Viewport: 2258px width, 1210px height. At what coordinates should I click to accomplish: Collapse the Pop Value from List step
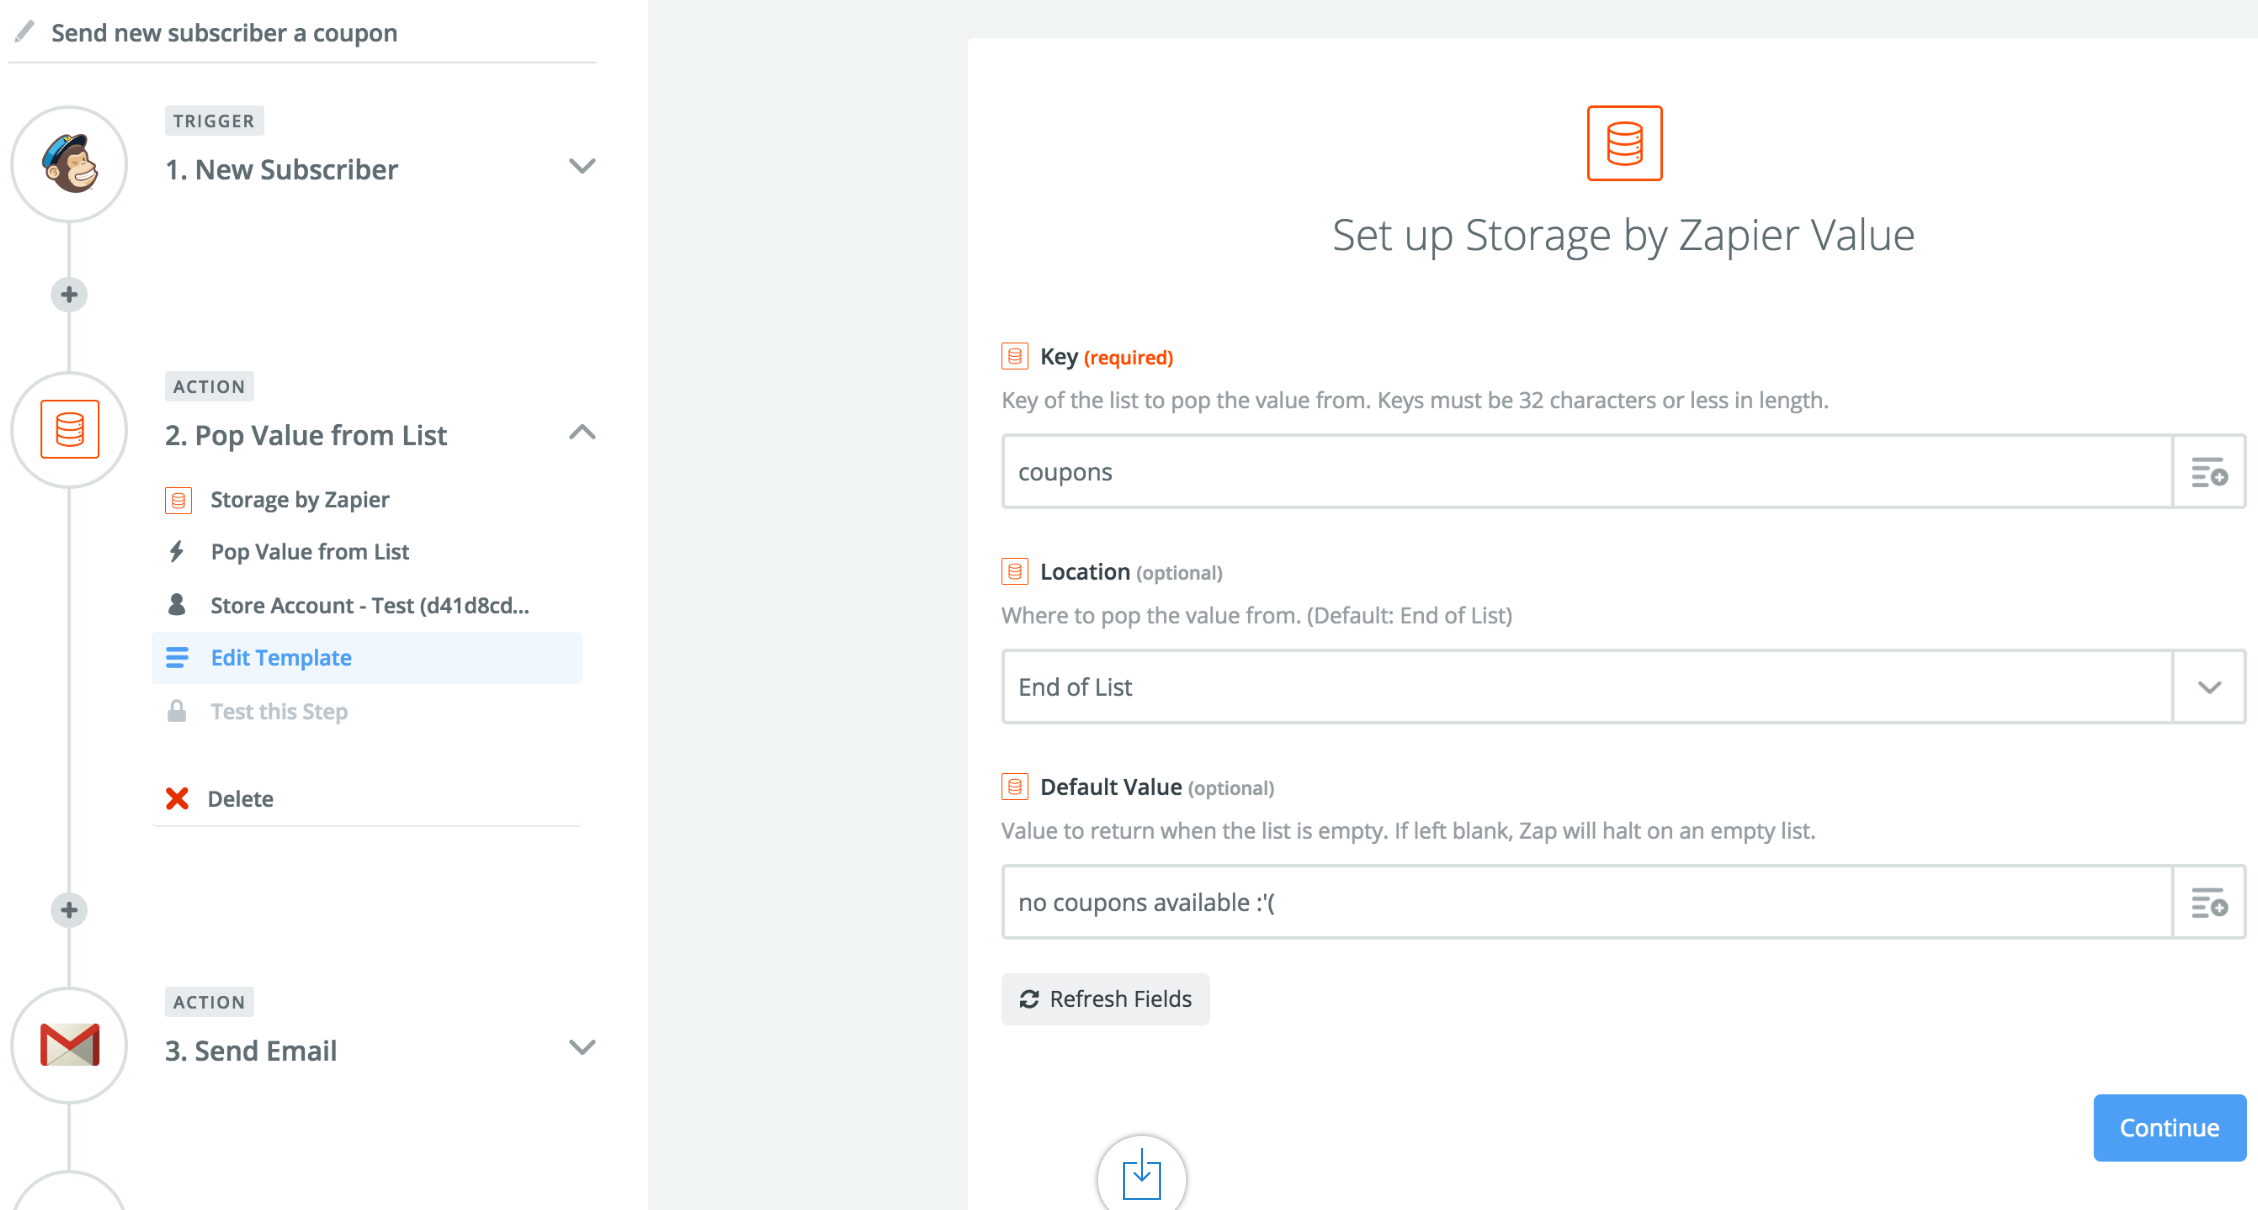click(582, 432)
